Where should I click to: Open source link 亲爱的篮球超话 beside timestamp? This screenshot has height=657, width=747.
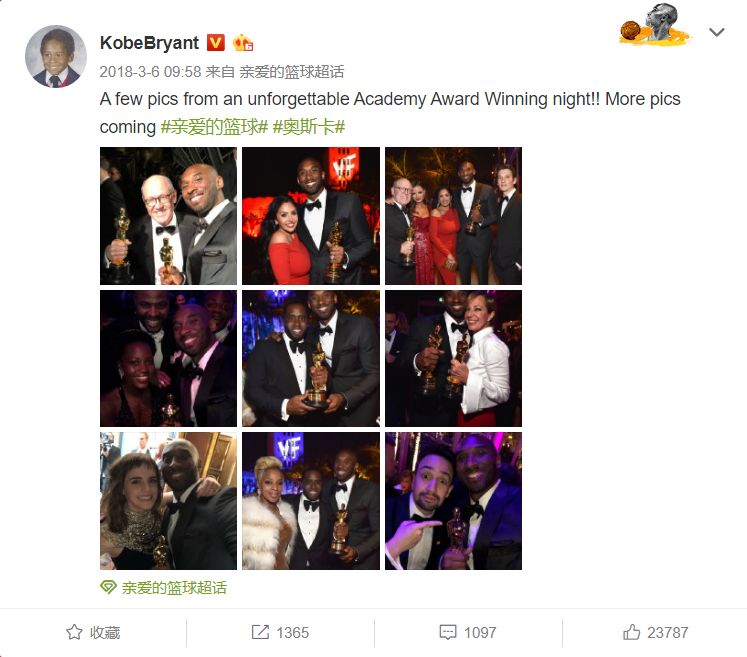[x=292, y=72]
